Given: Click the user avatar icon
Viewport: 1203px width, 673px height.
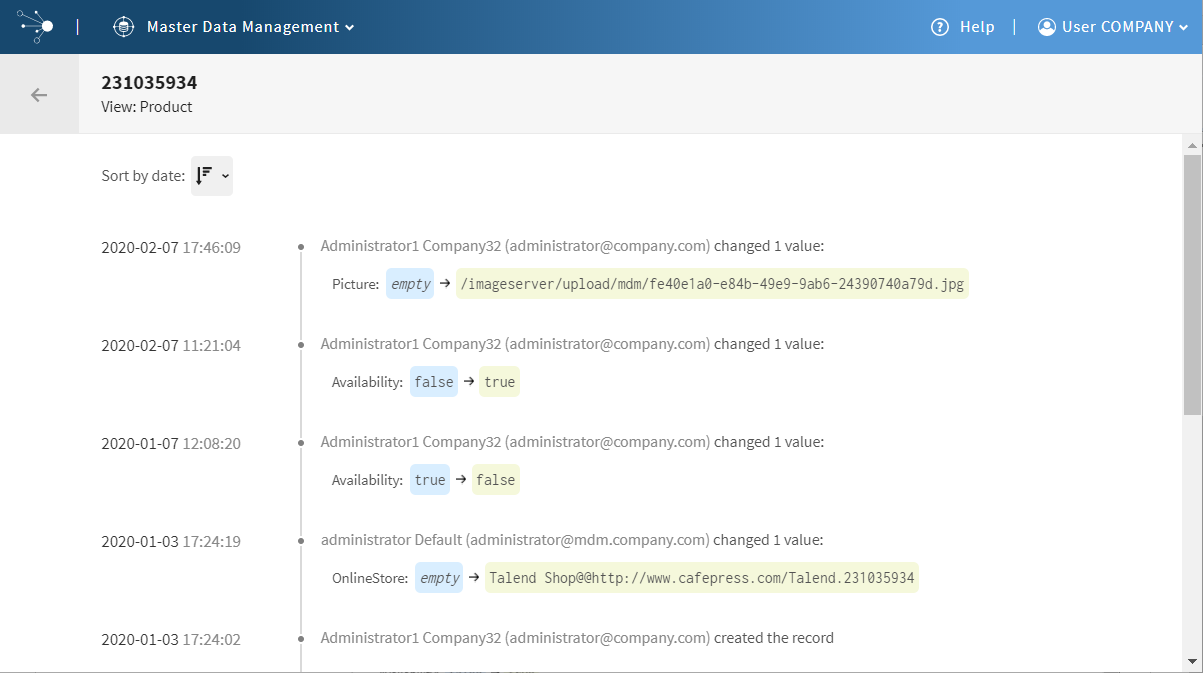Looking at the screenshot, I should (x=1047, y=27).
